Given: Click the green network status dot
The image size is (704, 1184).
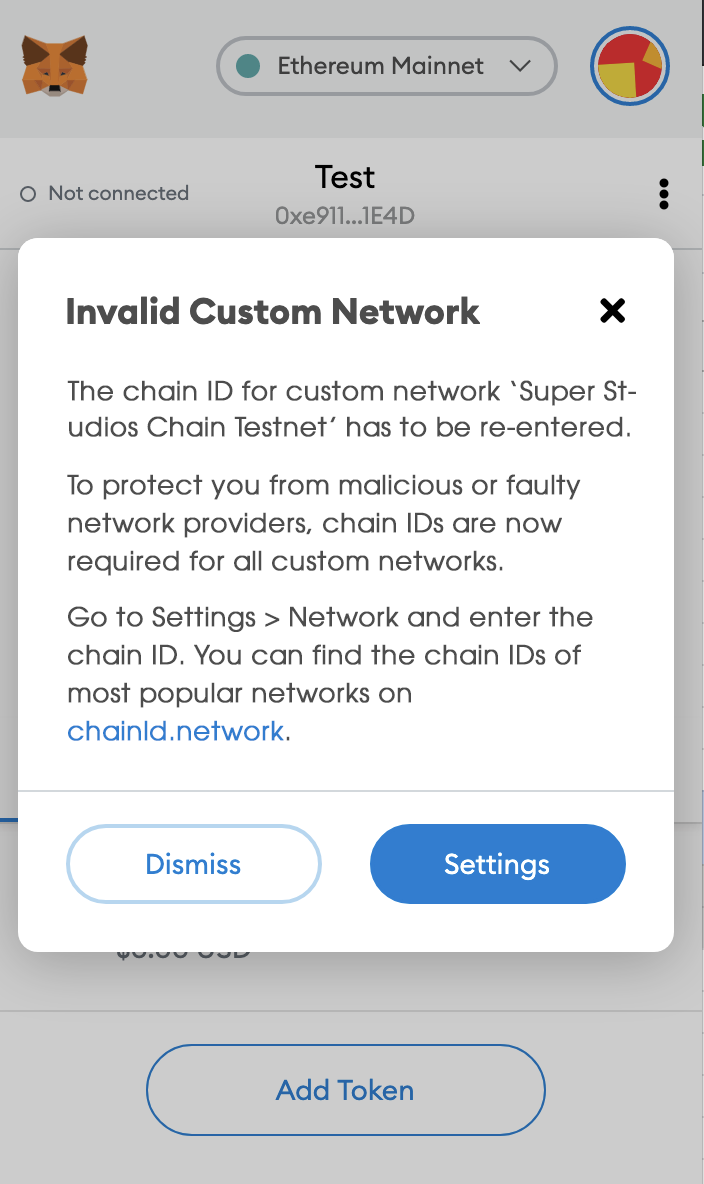Looking at the screenshot, I should tap(248, 66).
